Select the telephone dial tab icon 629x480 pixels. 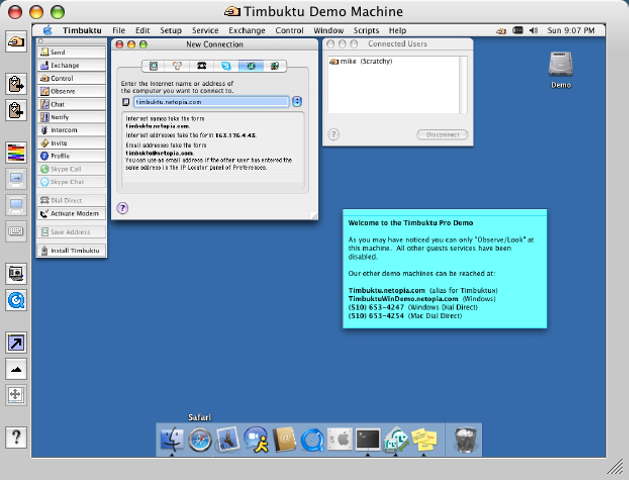[201, 66]
